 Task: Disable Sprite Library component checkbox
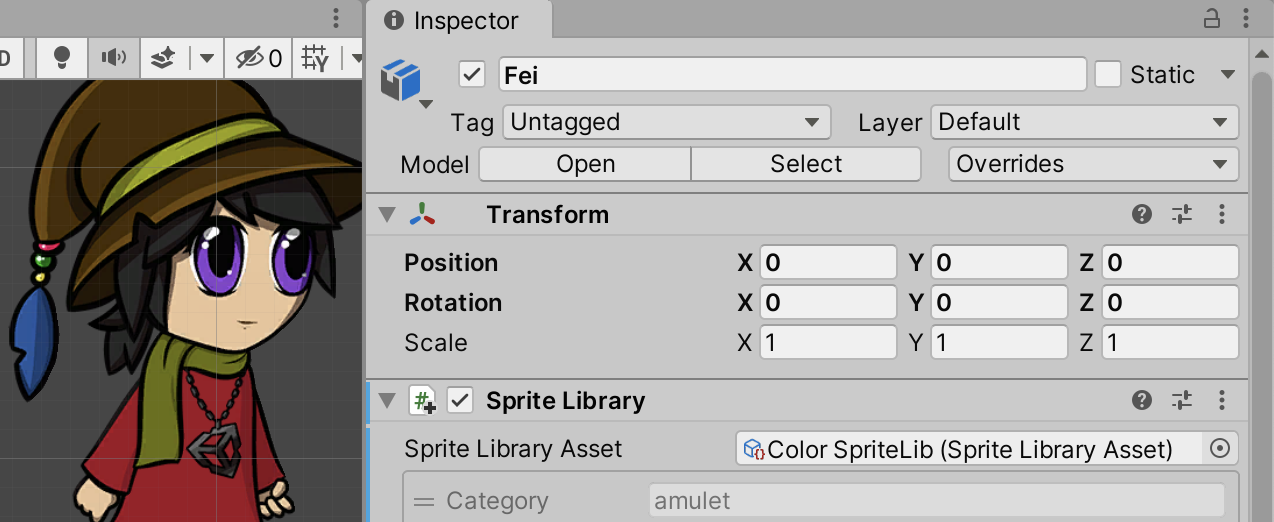pos(460,400)
